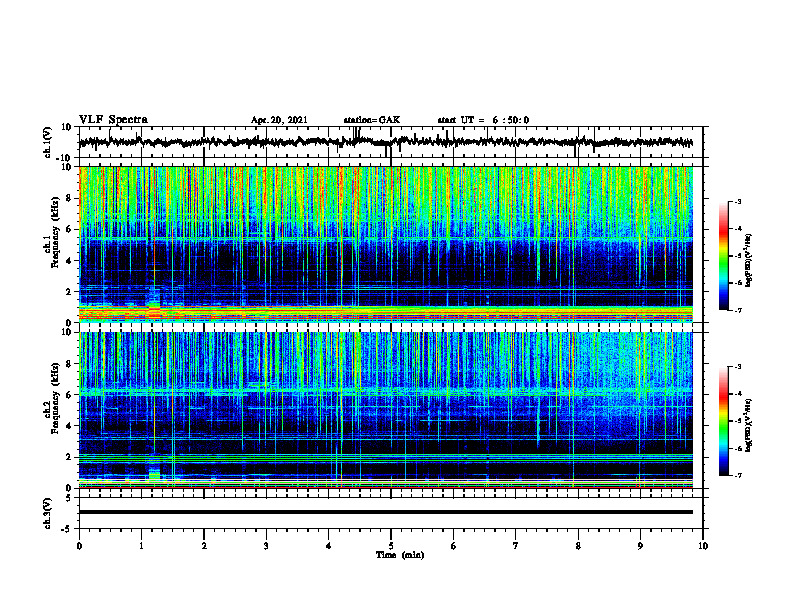This screenshot has width=792, height=612.
Task: Click inside the ch.1 spectrogram plot
Action: 386,244
